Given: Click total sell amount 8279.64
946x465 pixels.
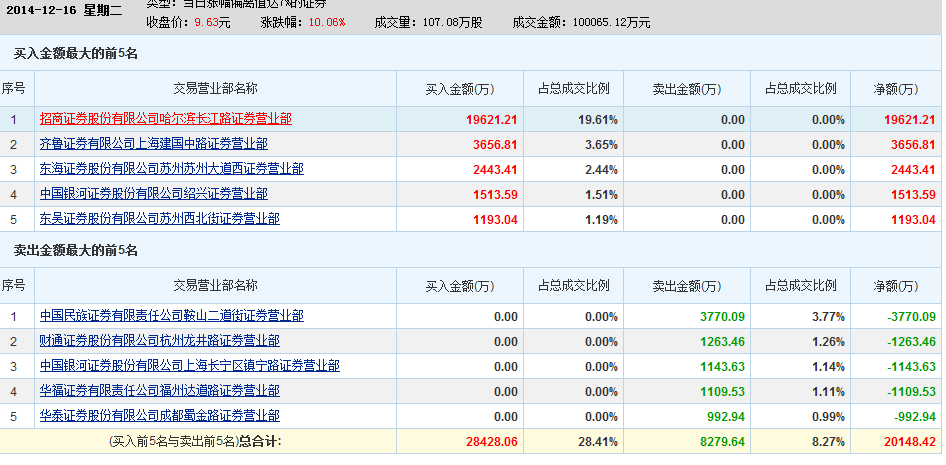Looking at the screenshot, I should tap(722, 442).
